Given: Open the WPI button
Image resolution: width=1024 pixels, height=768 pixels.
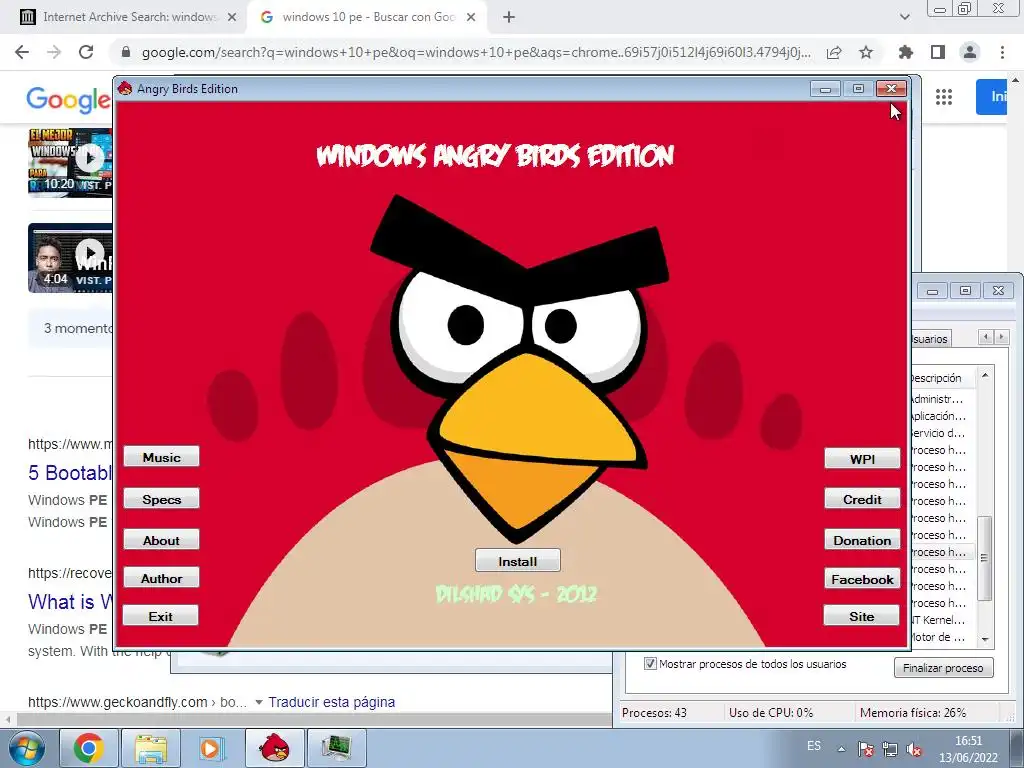Looking at the screenshot, I should click(862, 458).
